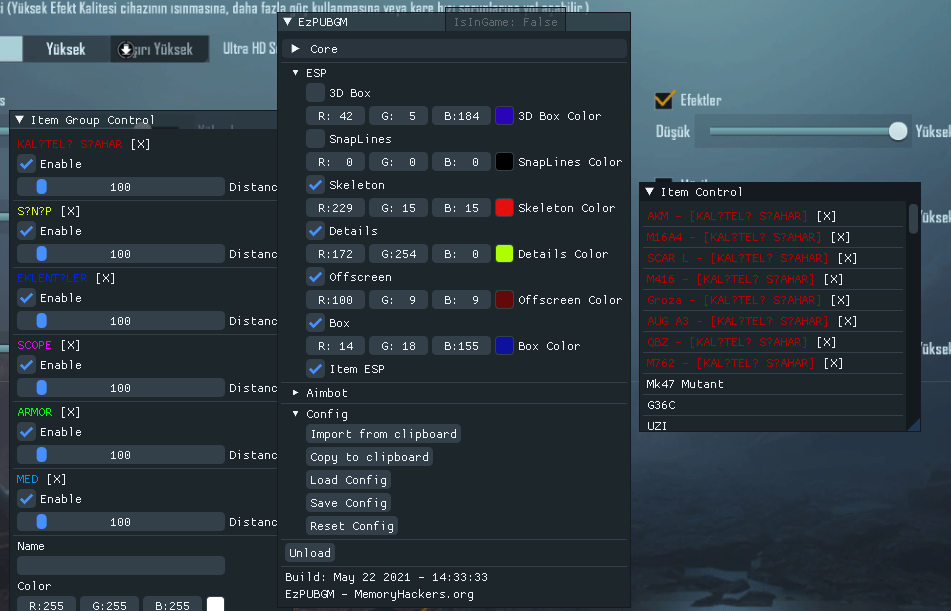Remove the SCOPE group via [X]
951x611 pixels.
[70, 345]
